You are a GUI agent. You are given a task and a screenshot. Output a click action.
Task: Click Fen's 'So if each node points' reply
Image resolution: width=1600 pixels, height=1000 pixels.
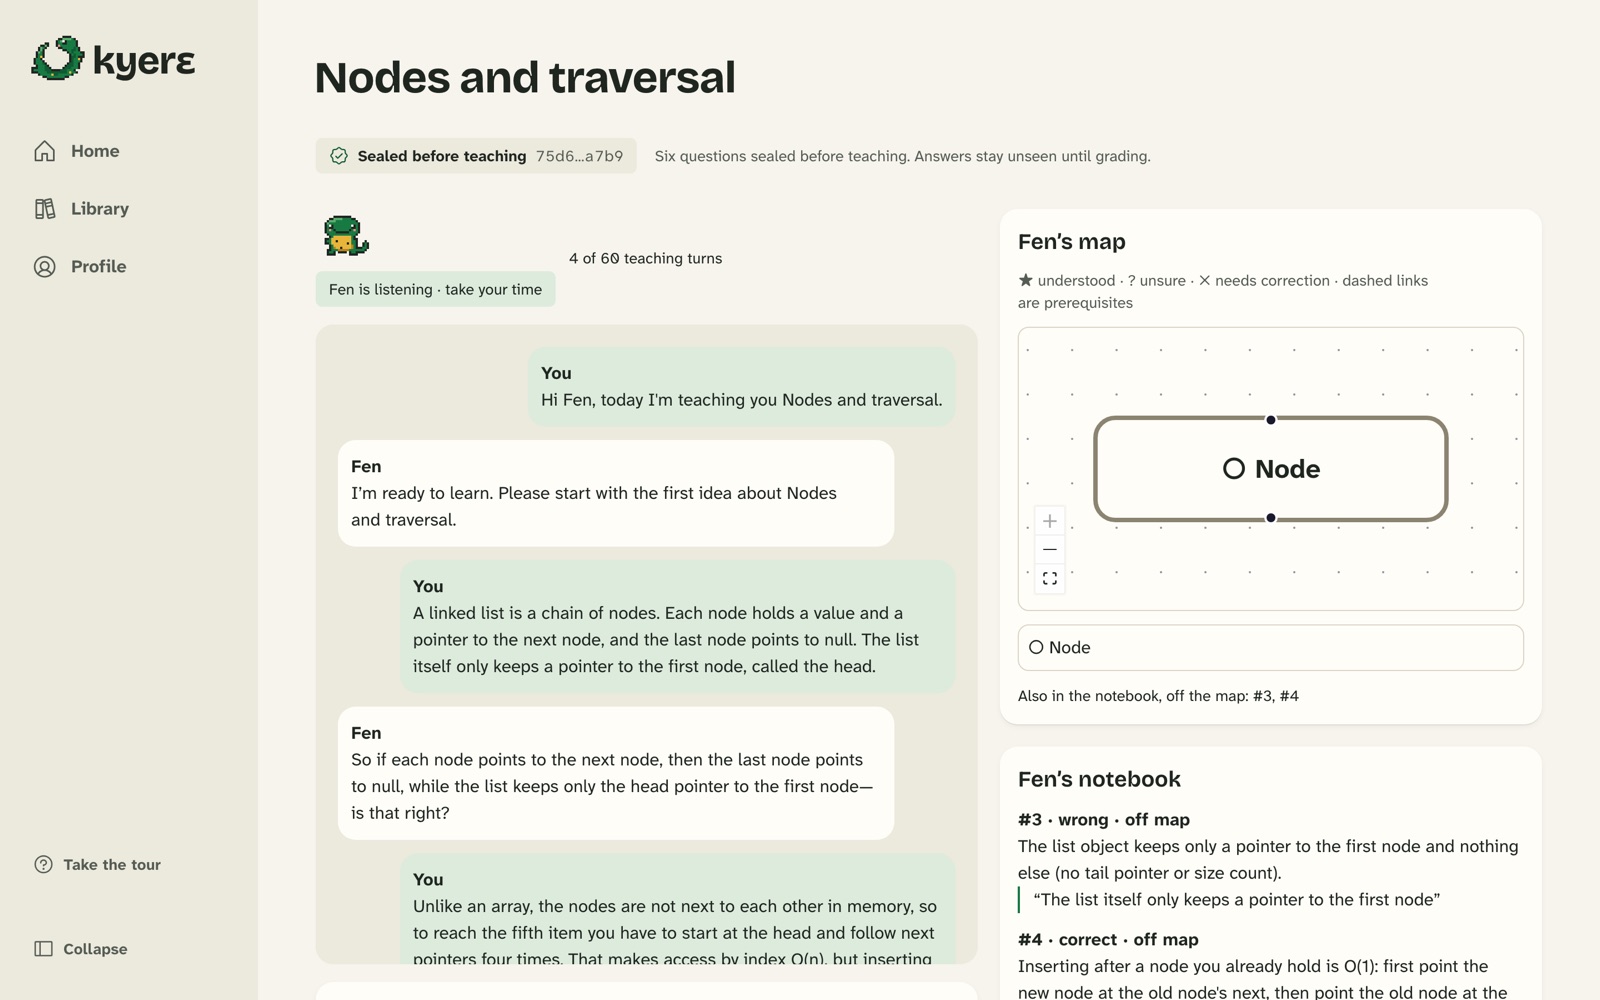coord(616,773)
